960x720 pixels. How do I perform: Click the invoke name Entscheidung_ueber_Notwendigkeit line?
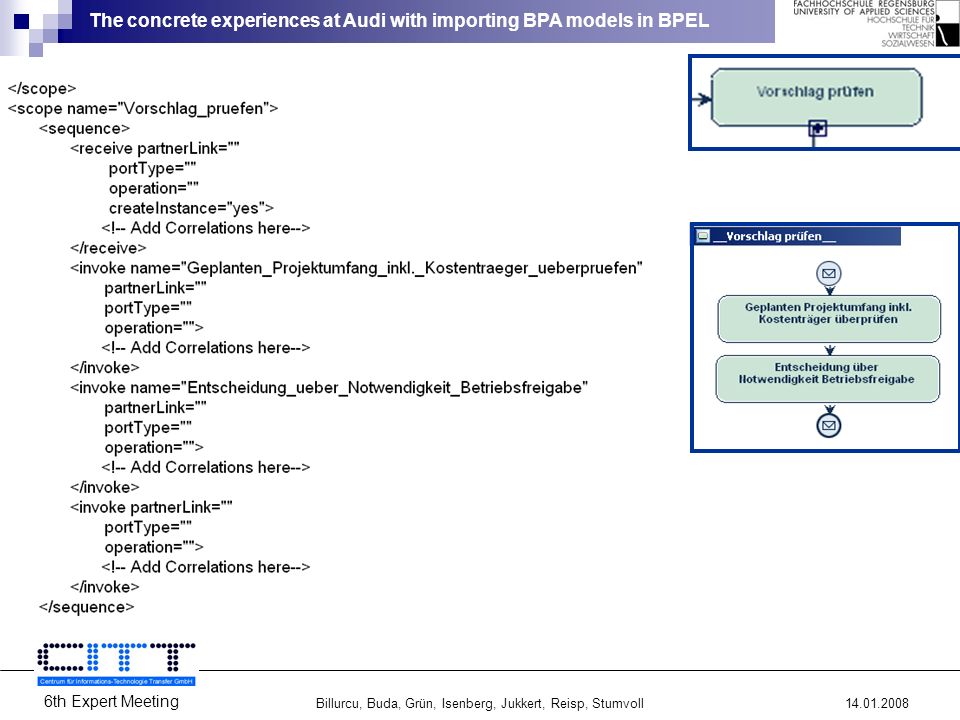click(329, 388)
